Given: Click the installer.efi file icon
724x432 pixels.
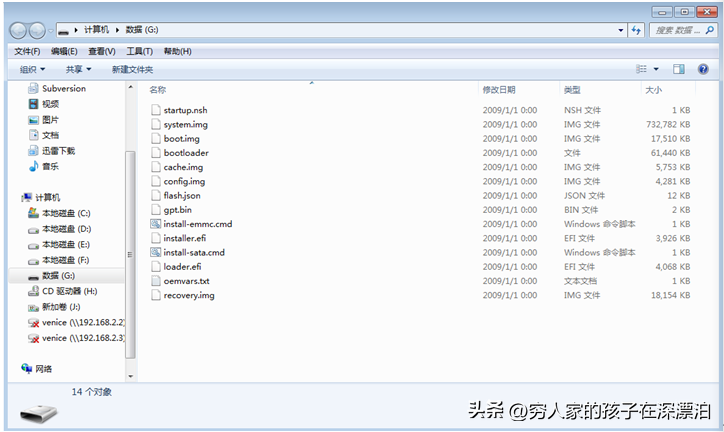Looking at the screenshot, I should click(156, 238).
